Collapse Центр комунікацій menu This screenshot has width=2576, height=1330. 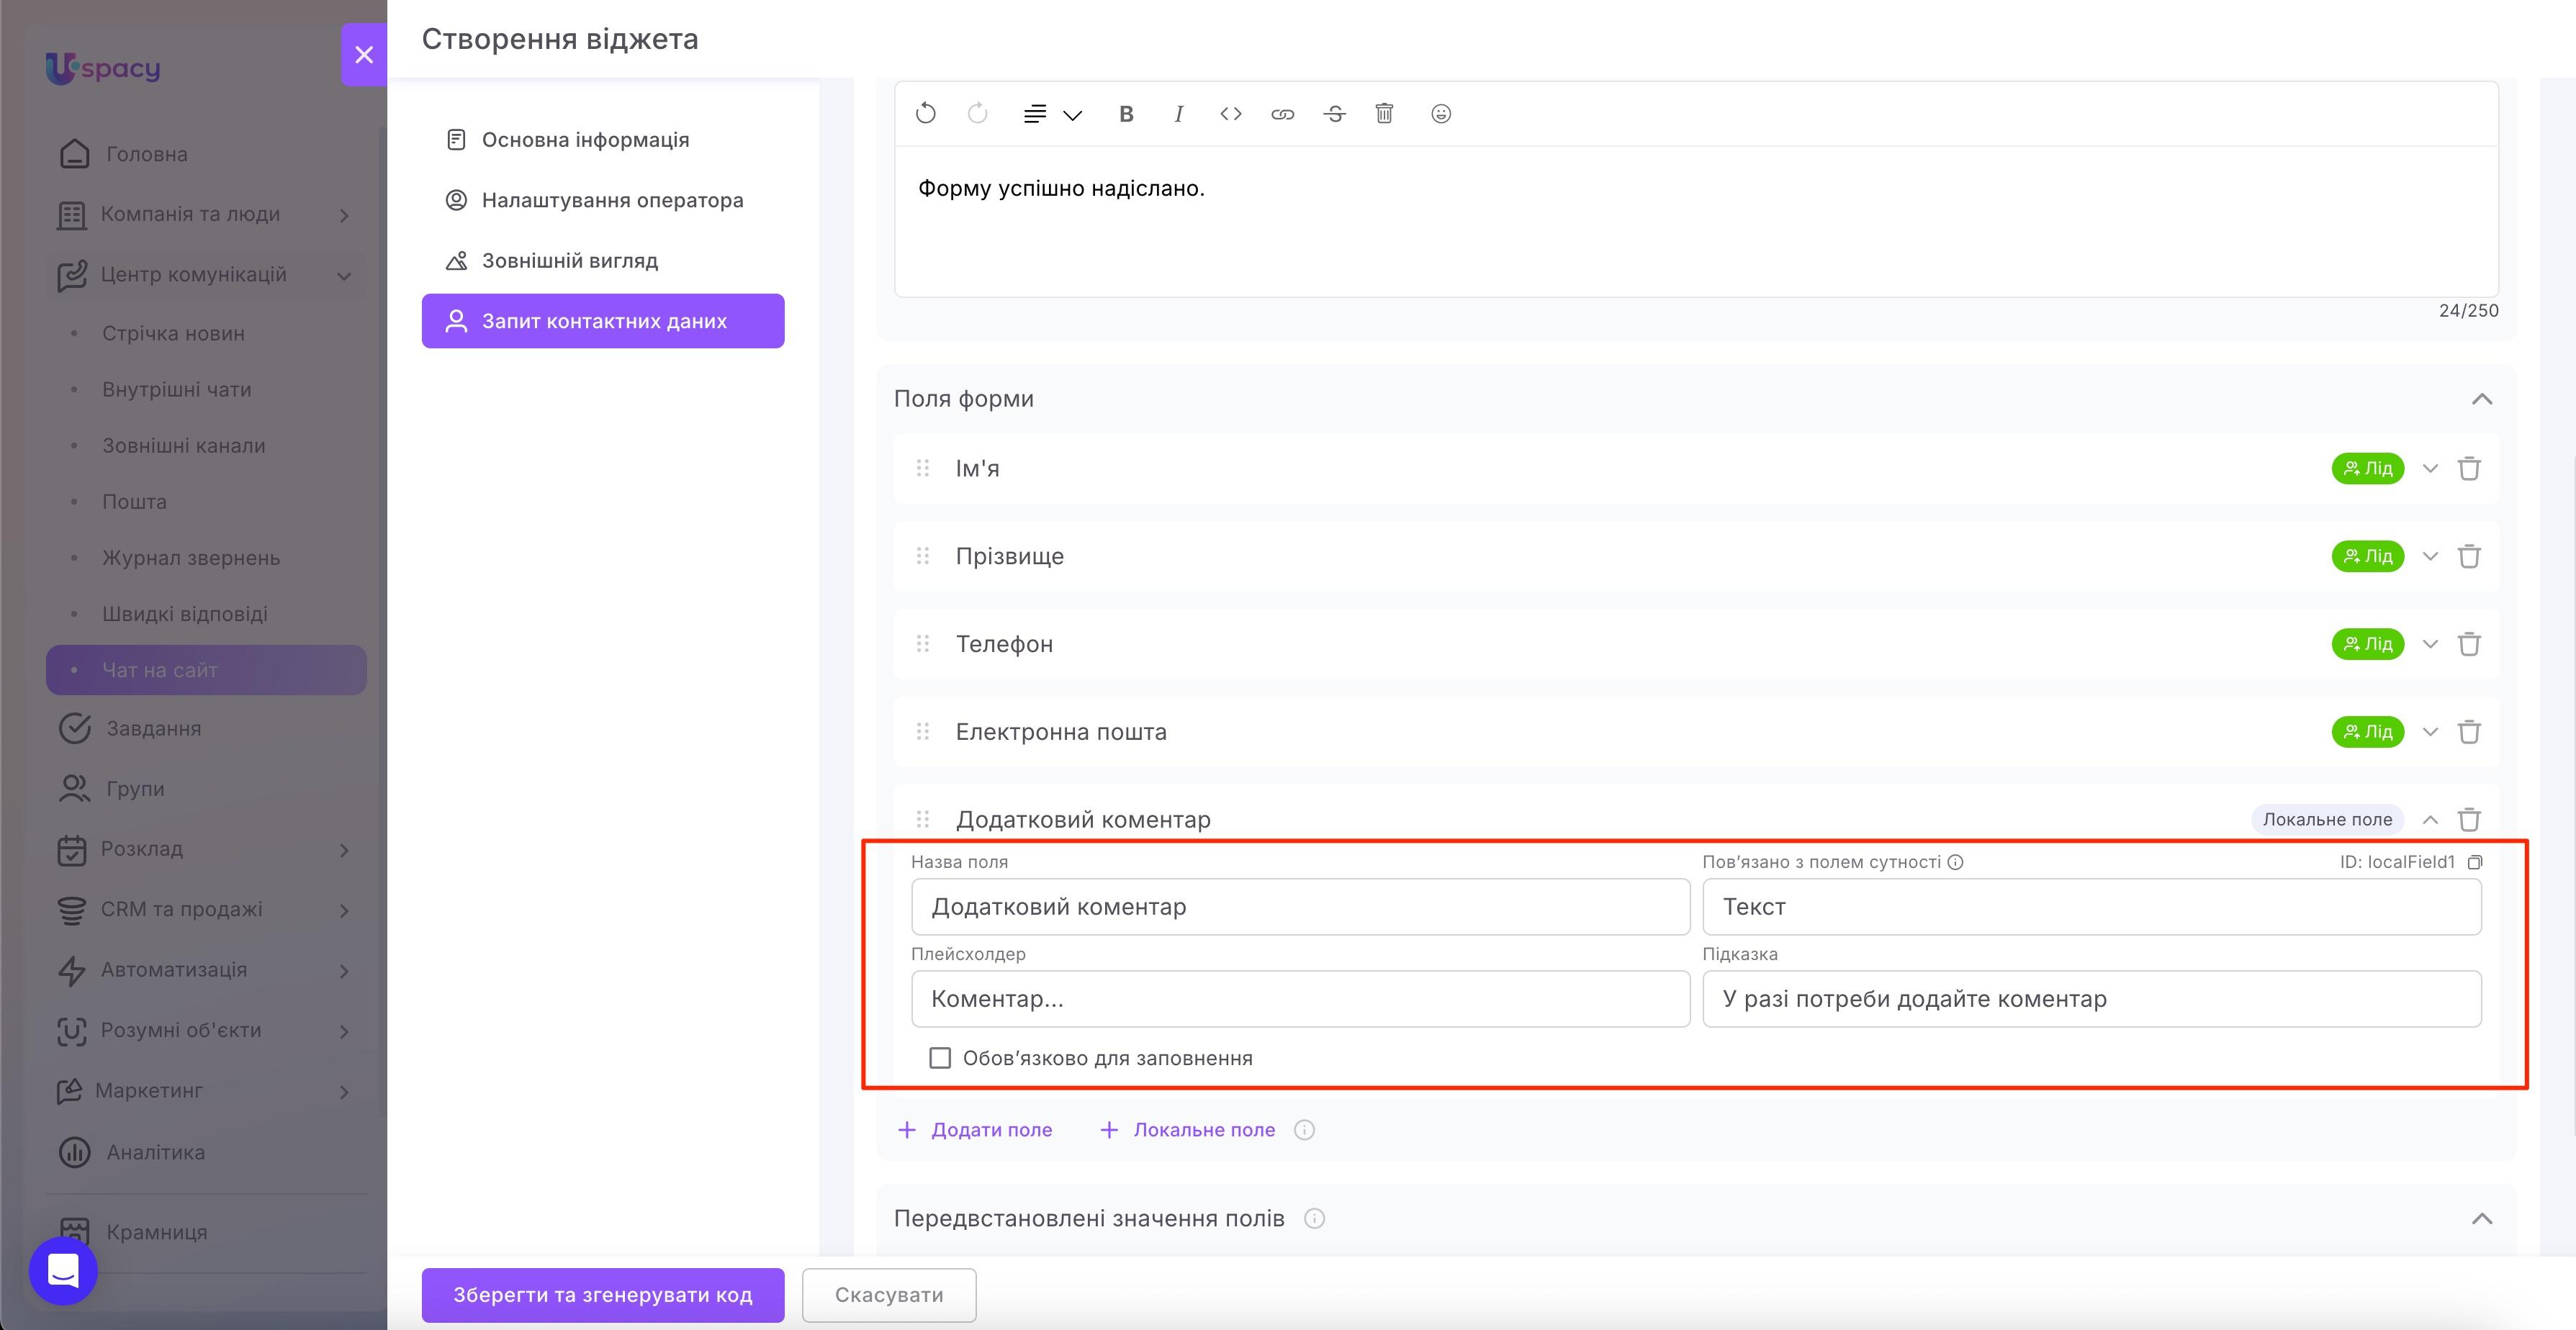point(206,275)
